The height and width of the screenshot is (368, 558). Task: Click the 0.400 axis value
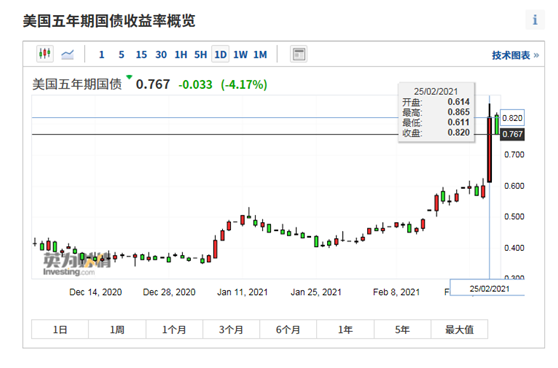coord(514,248)
